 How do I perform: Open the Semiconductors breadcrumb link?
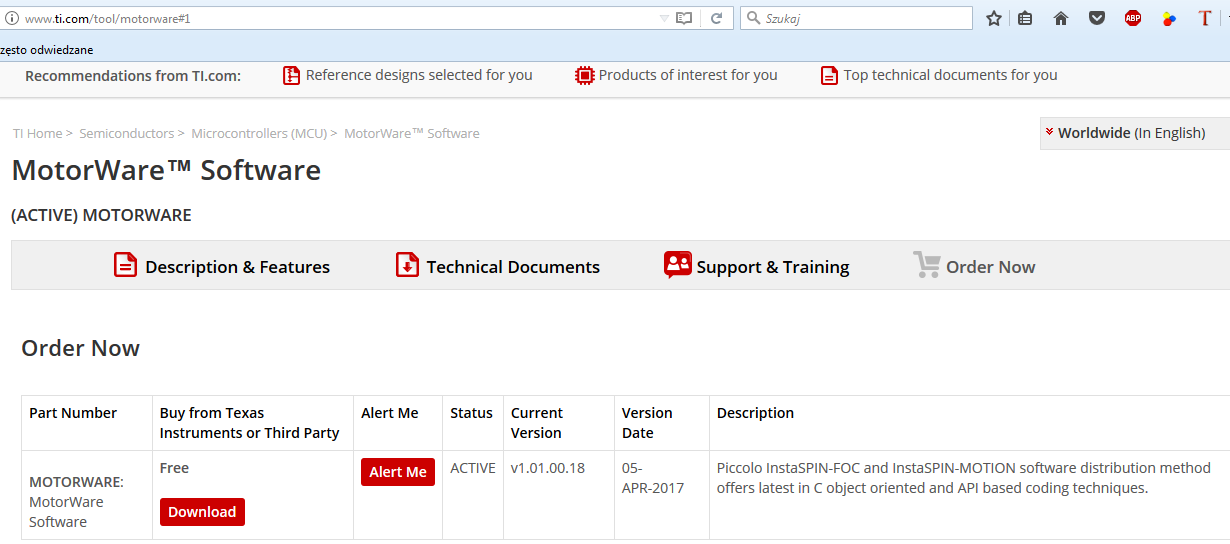[126, 133]
